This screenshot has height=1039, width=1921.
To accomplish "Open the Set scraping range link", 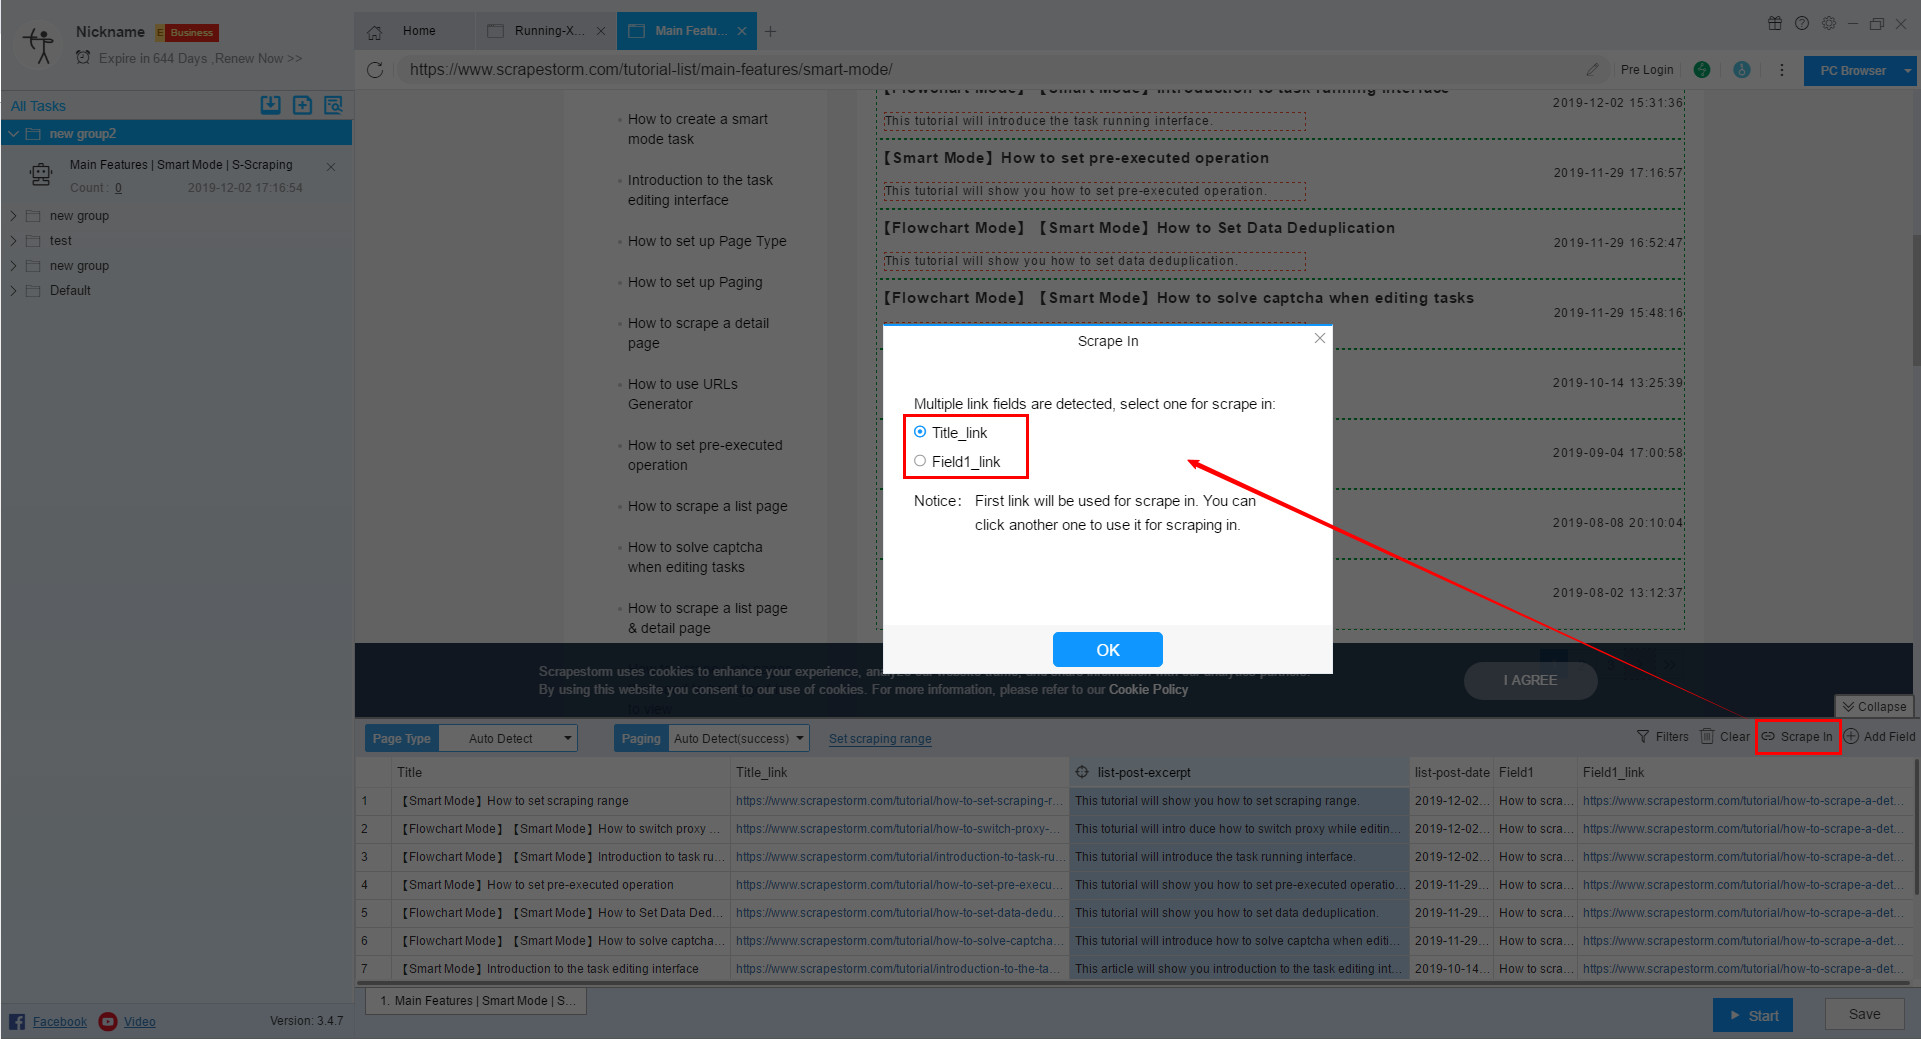I will click(x=880, y=739).
